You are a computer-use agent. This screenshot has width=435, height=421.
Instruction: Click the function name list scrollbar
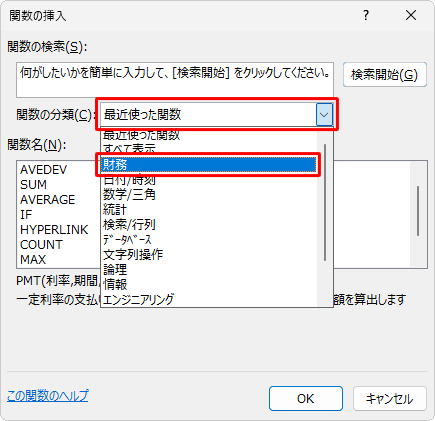coord(418,211)
